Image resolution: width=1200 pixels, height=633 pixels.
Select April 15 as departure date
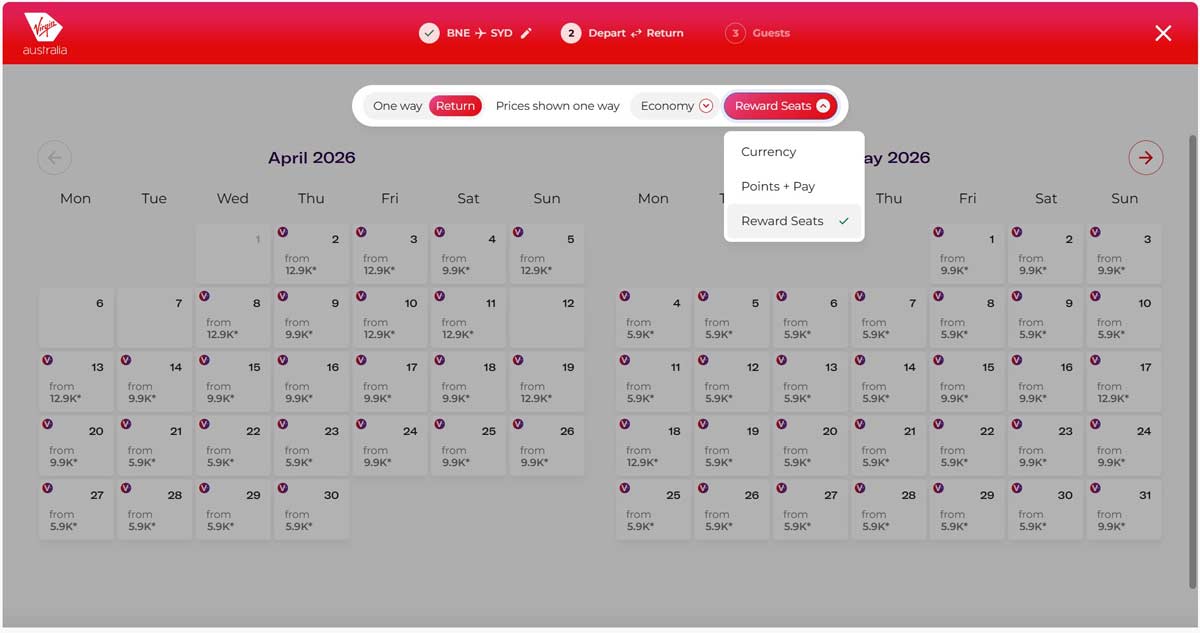click(x=233, y=382)
